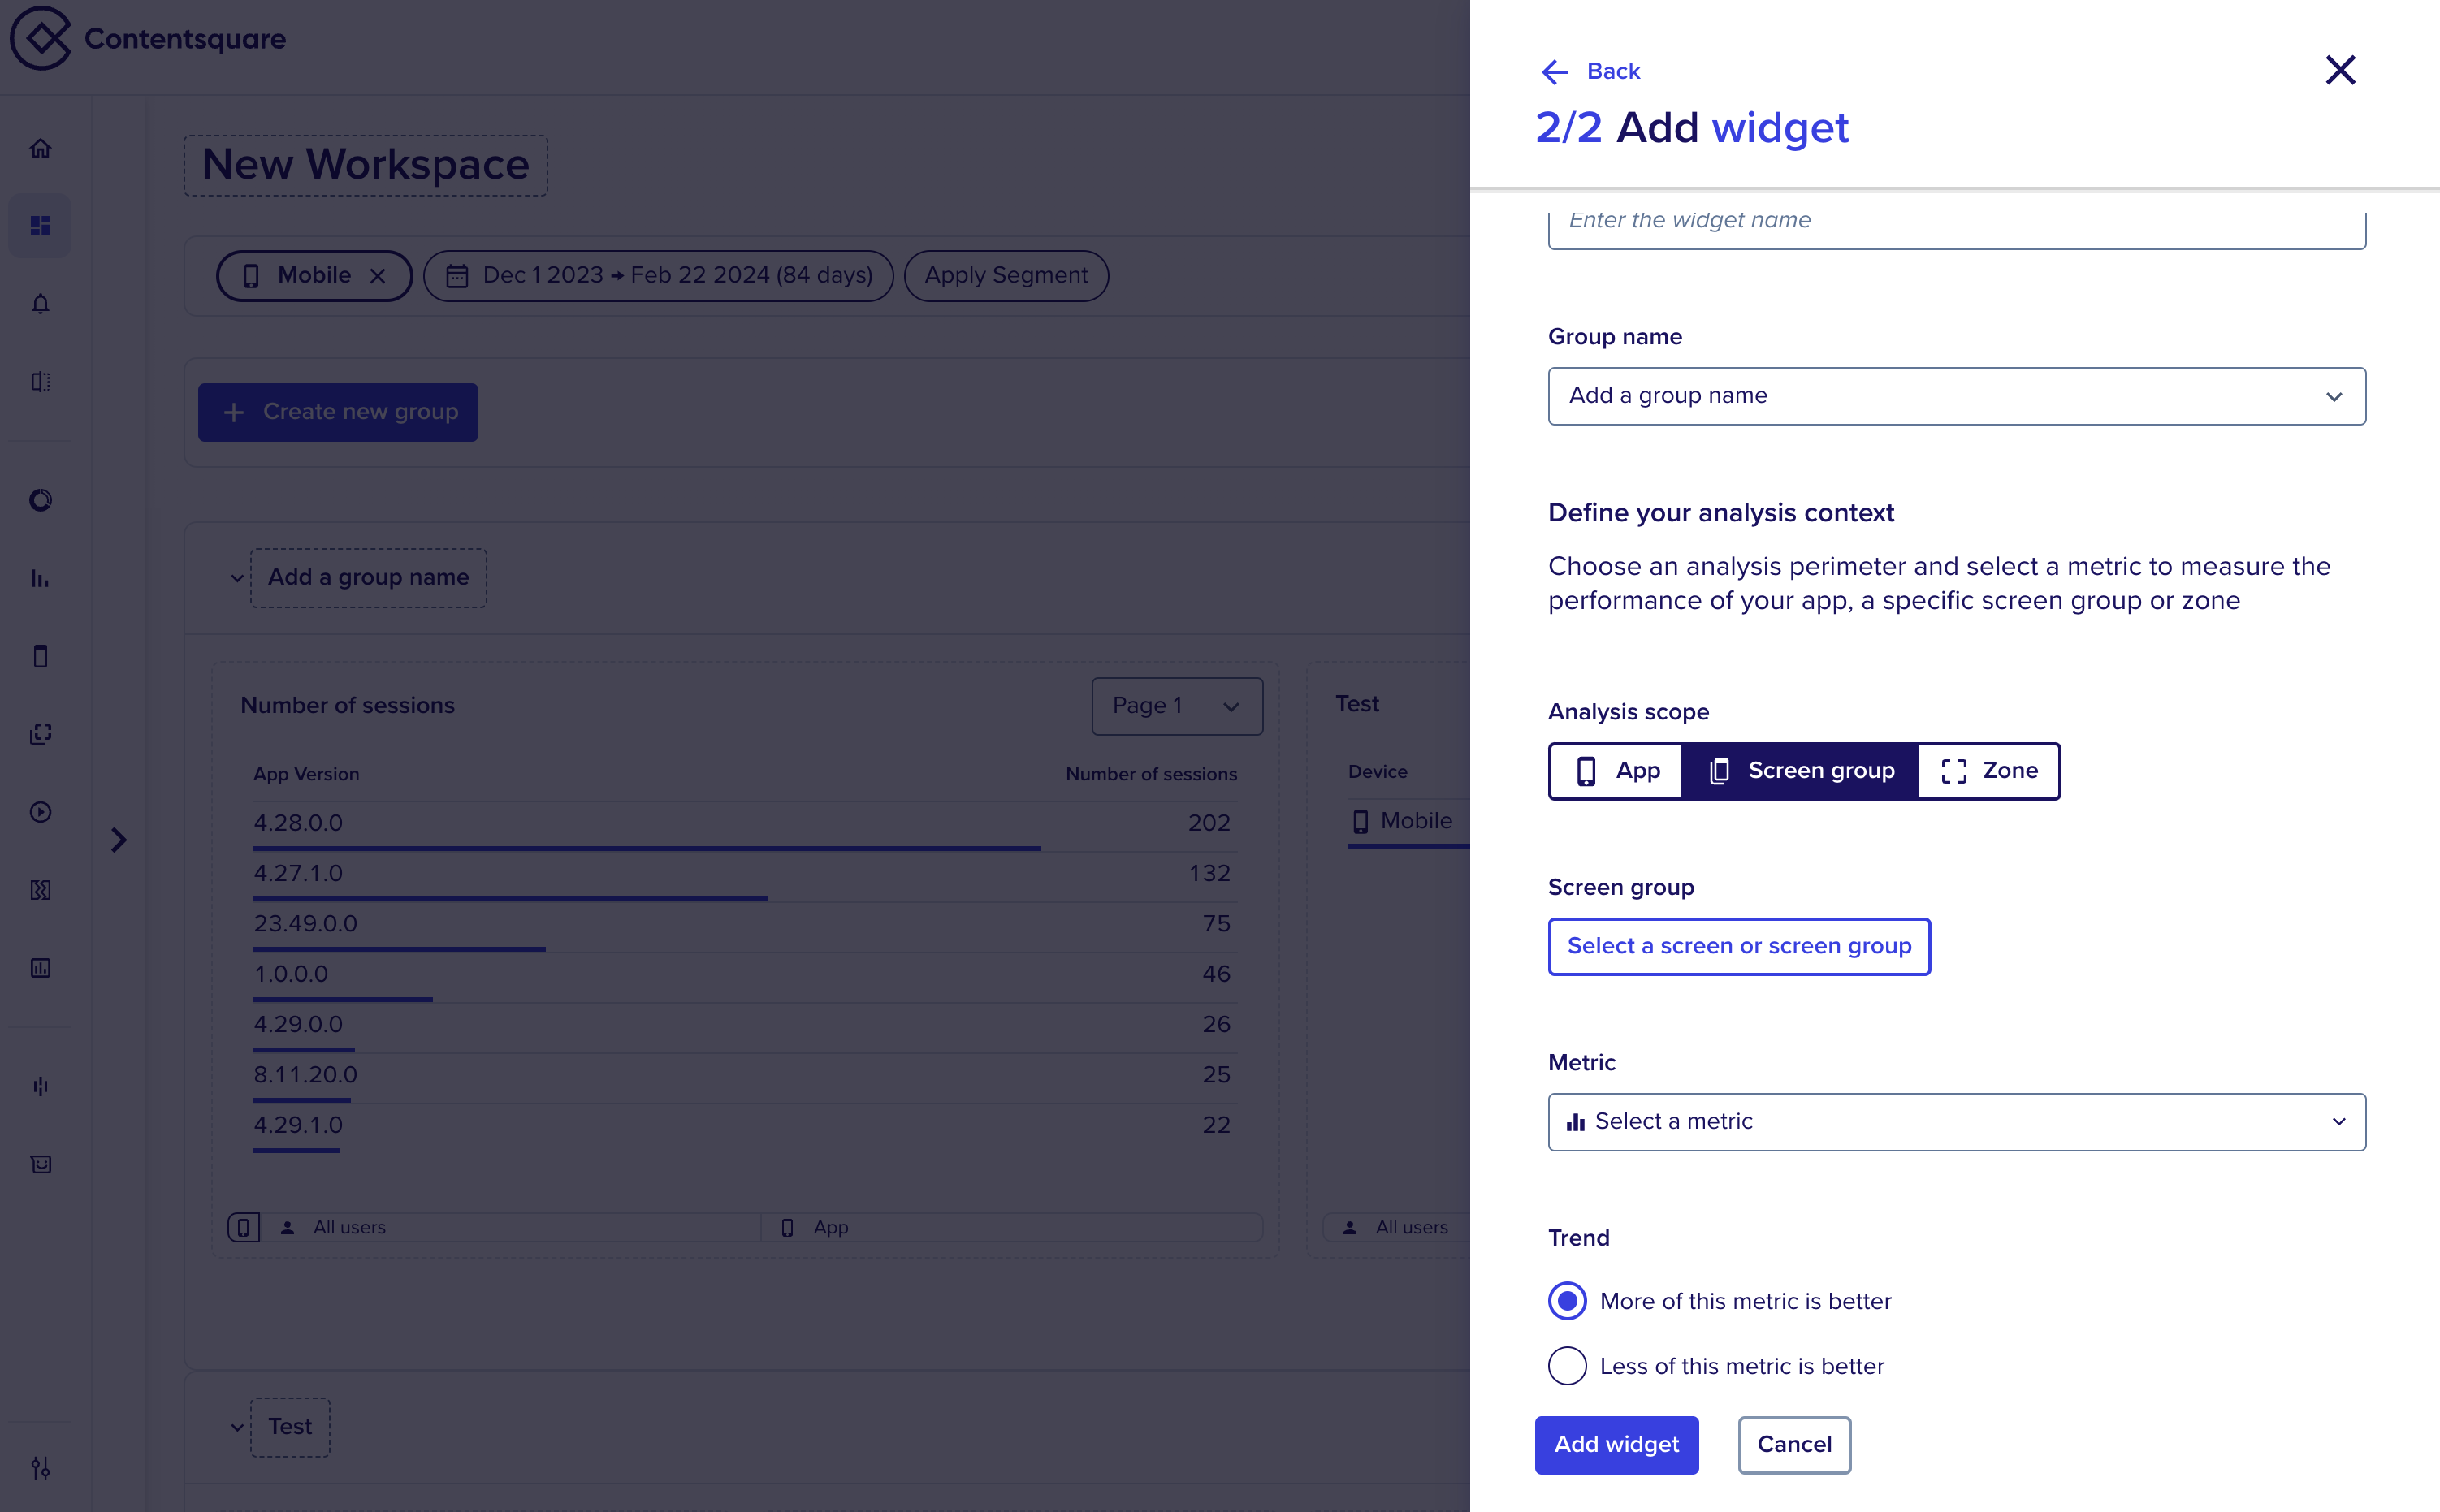The height and width of the screenshot is (1512, 2440).
Task: Open the journey analysis sunburst icon
Action: click(40, 500)
